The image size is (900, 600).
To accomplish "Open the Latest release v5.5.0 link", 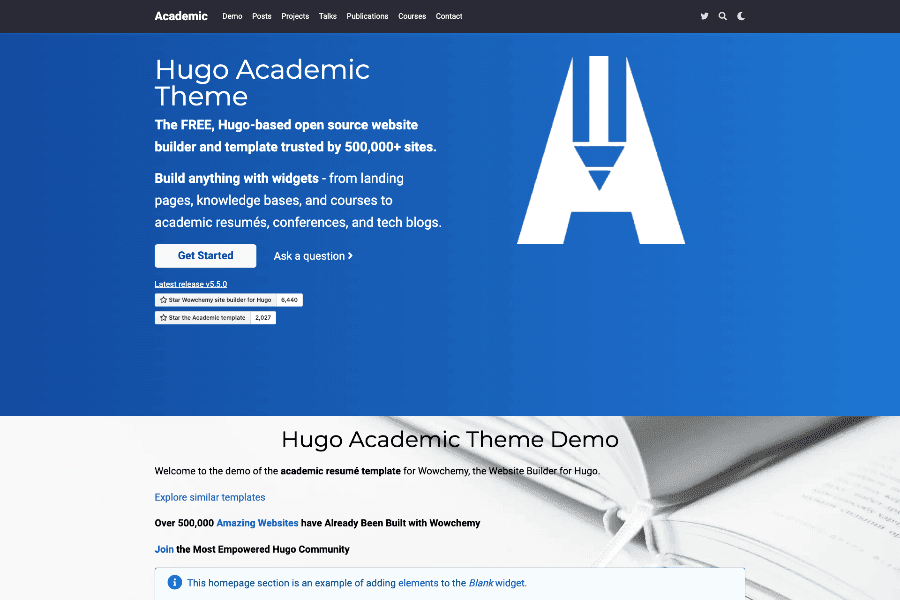I will click(x=191, y=284).
